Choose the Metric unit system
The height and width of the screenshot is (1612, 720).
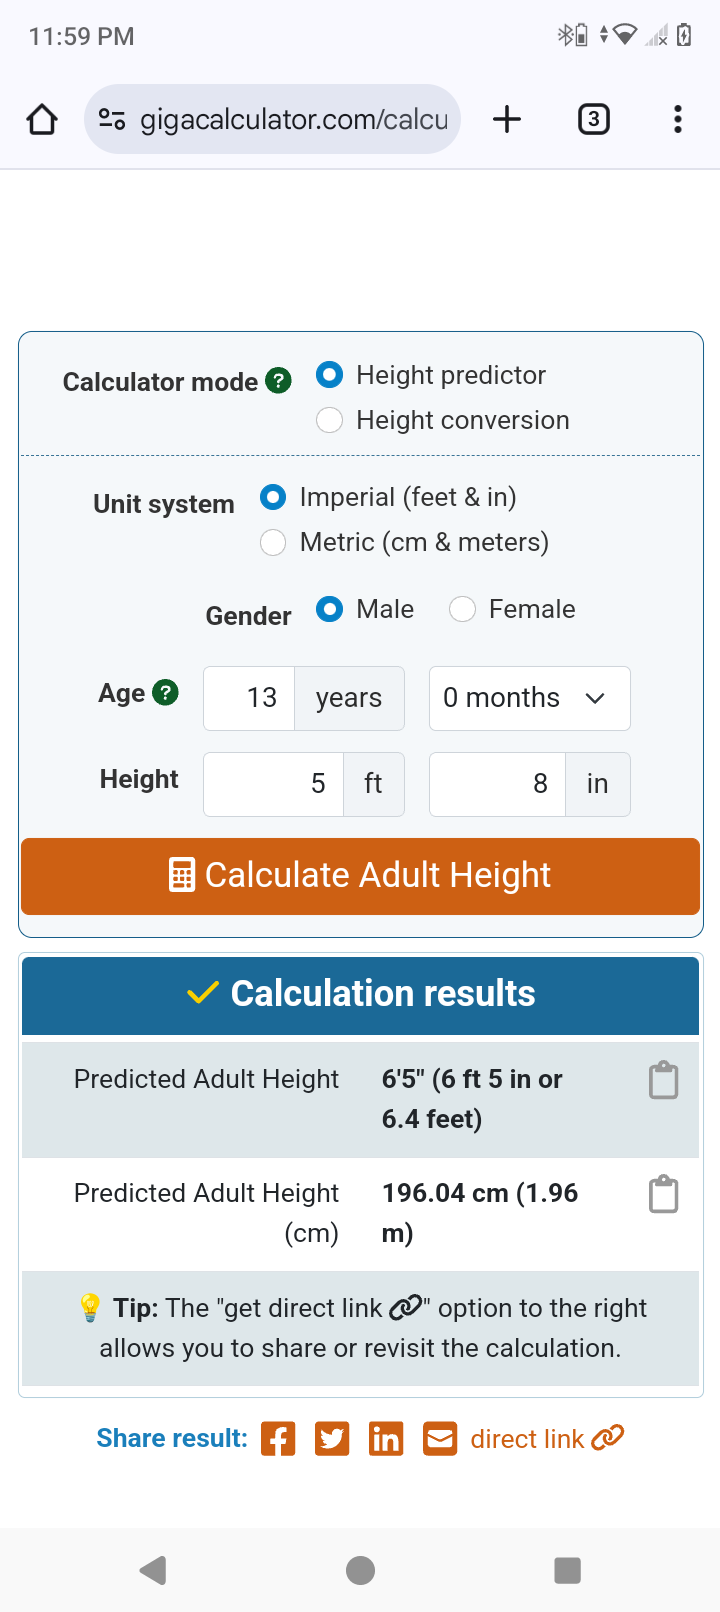coord(273,542)
